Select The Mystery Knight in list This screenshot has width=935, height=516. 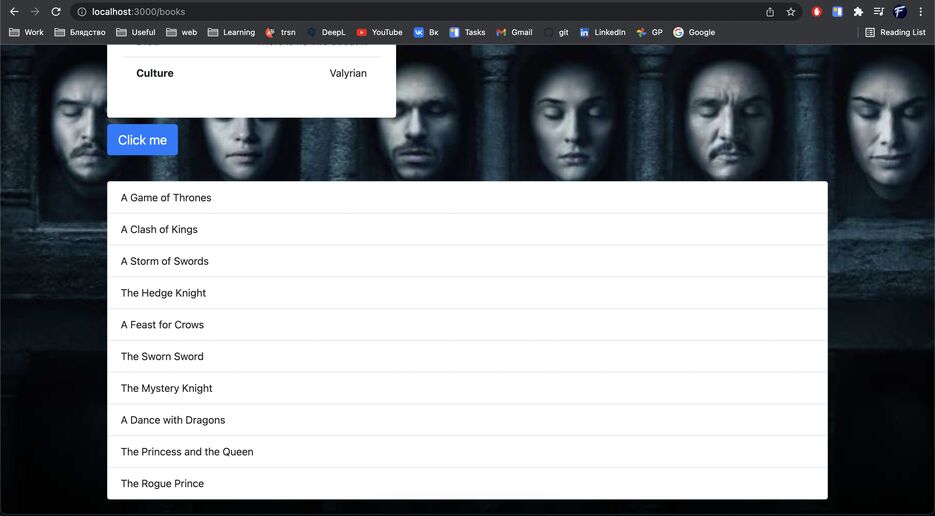coord(468,388)
